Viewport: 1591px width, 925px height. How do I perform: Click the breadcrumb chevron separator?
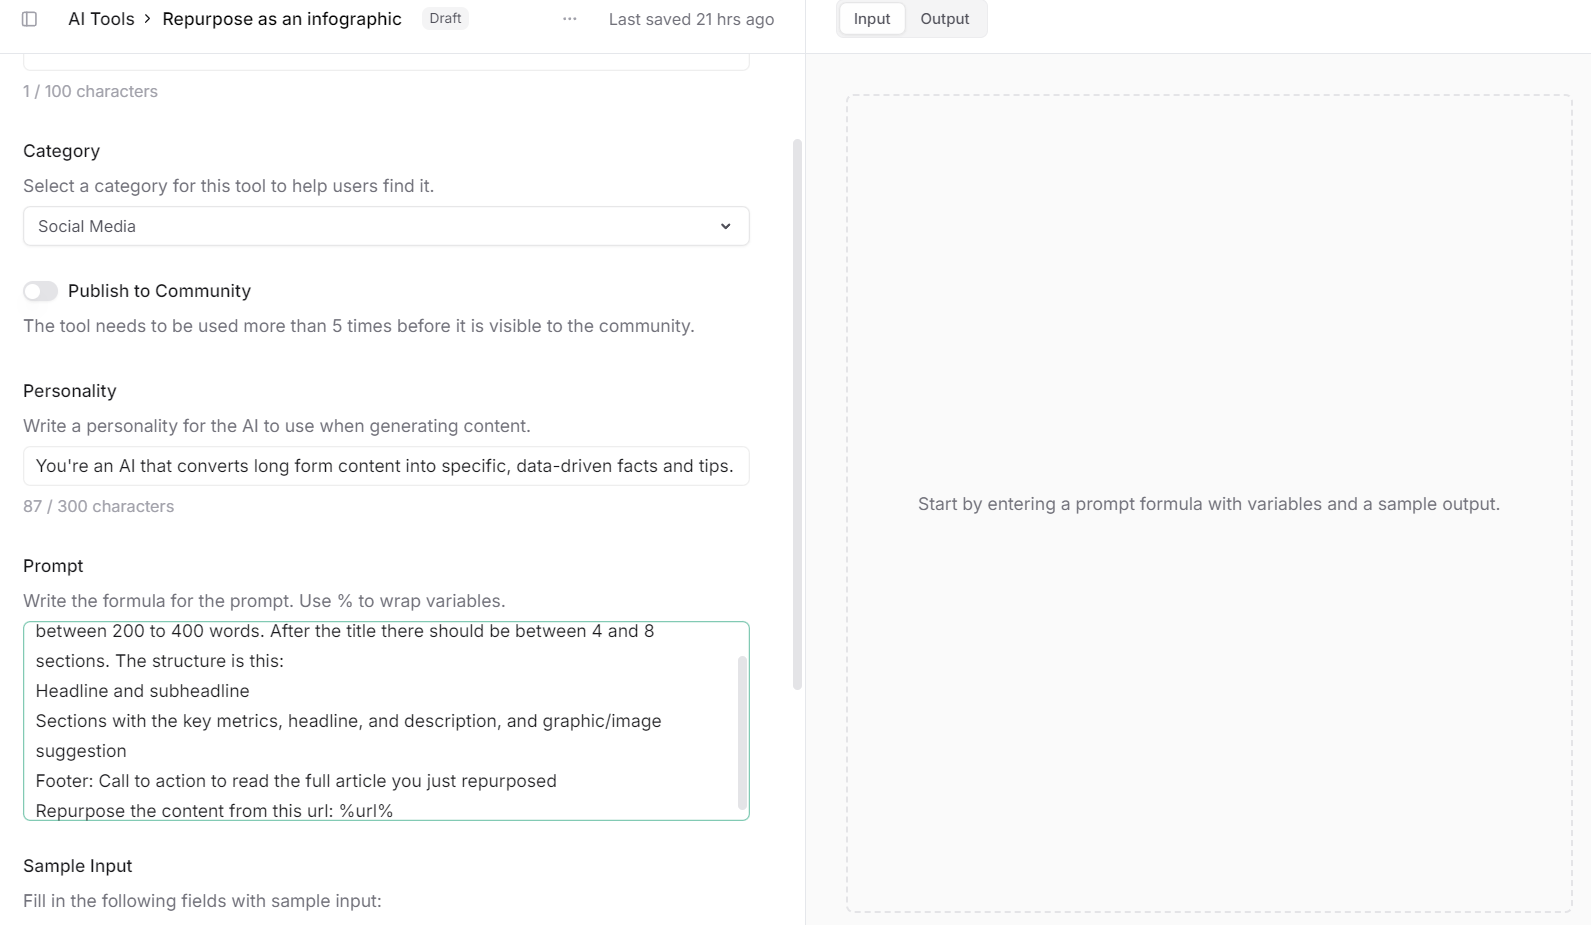(147, 19)
